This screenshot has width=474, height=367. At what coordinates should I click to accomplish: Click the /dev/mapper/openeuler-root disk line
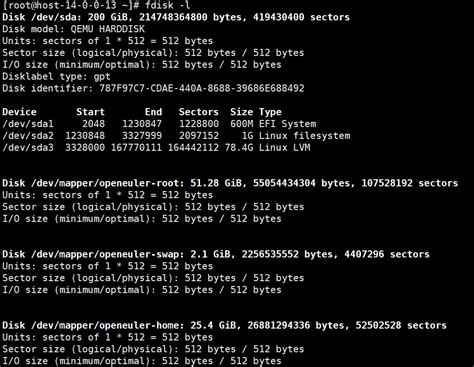(x=230, y=183)
